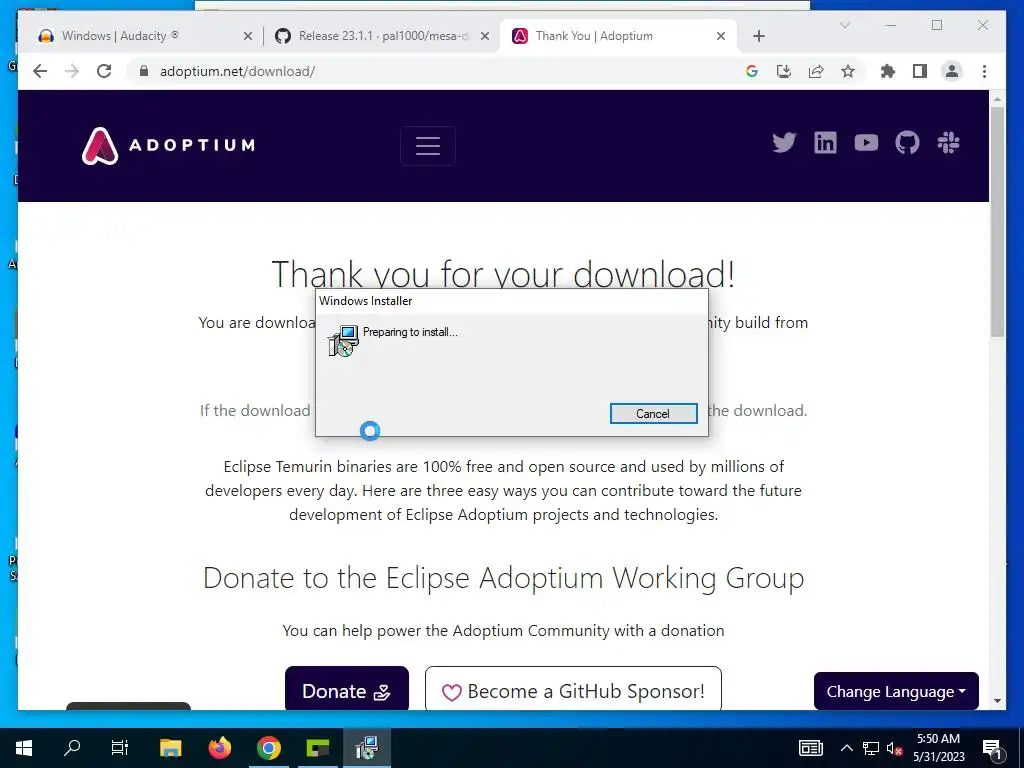Click 'Thank you for your download!' heading
1024x768 pixels.
504,274
